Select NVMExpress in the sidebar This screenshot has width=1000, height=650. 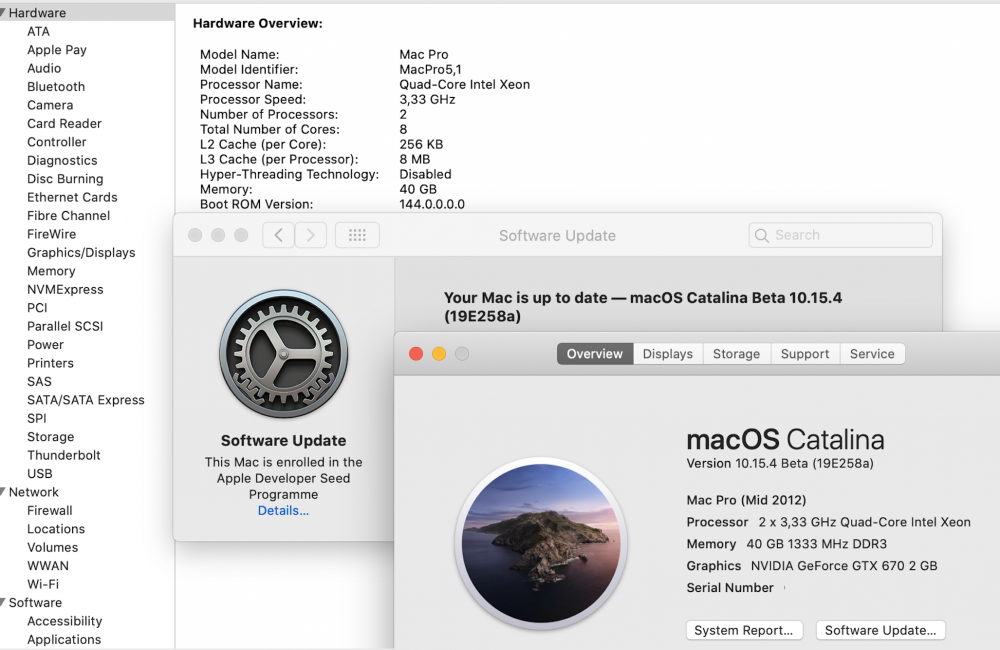[65, 290]
